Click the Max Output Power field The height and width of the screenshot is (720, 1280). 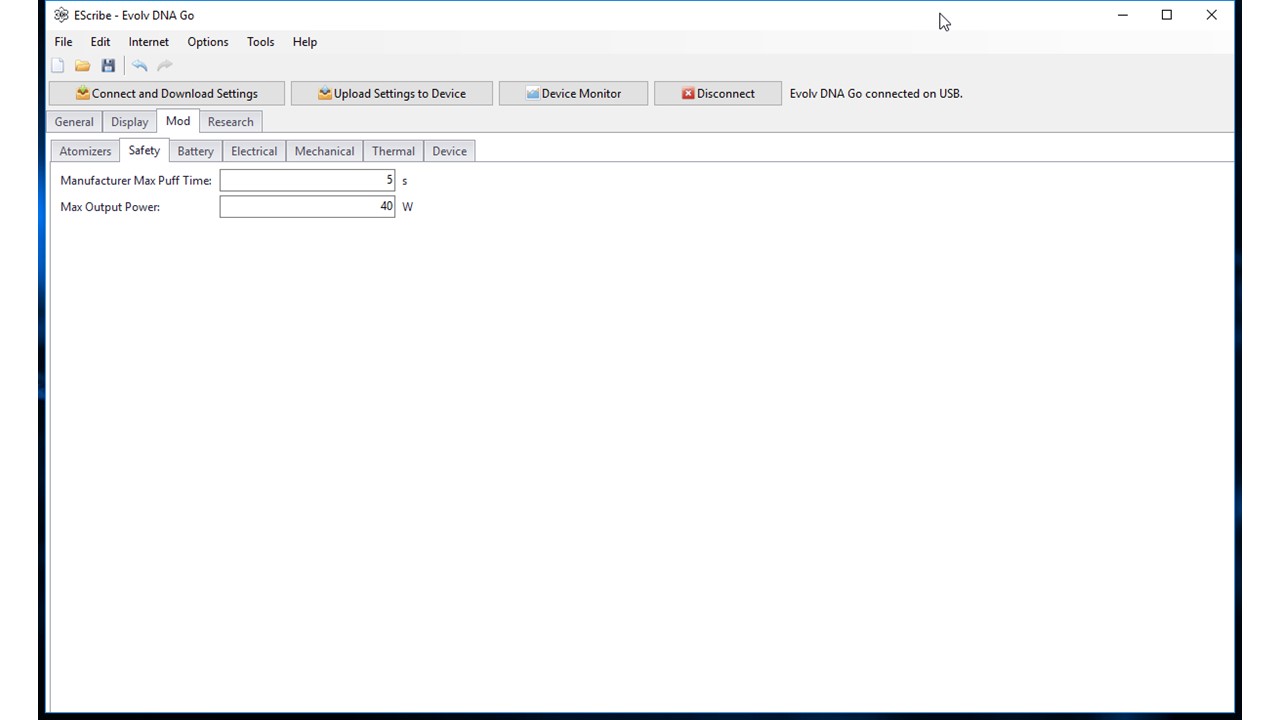click(308, 207)
